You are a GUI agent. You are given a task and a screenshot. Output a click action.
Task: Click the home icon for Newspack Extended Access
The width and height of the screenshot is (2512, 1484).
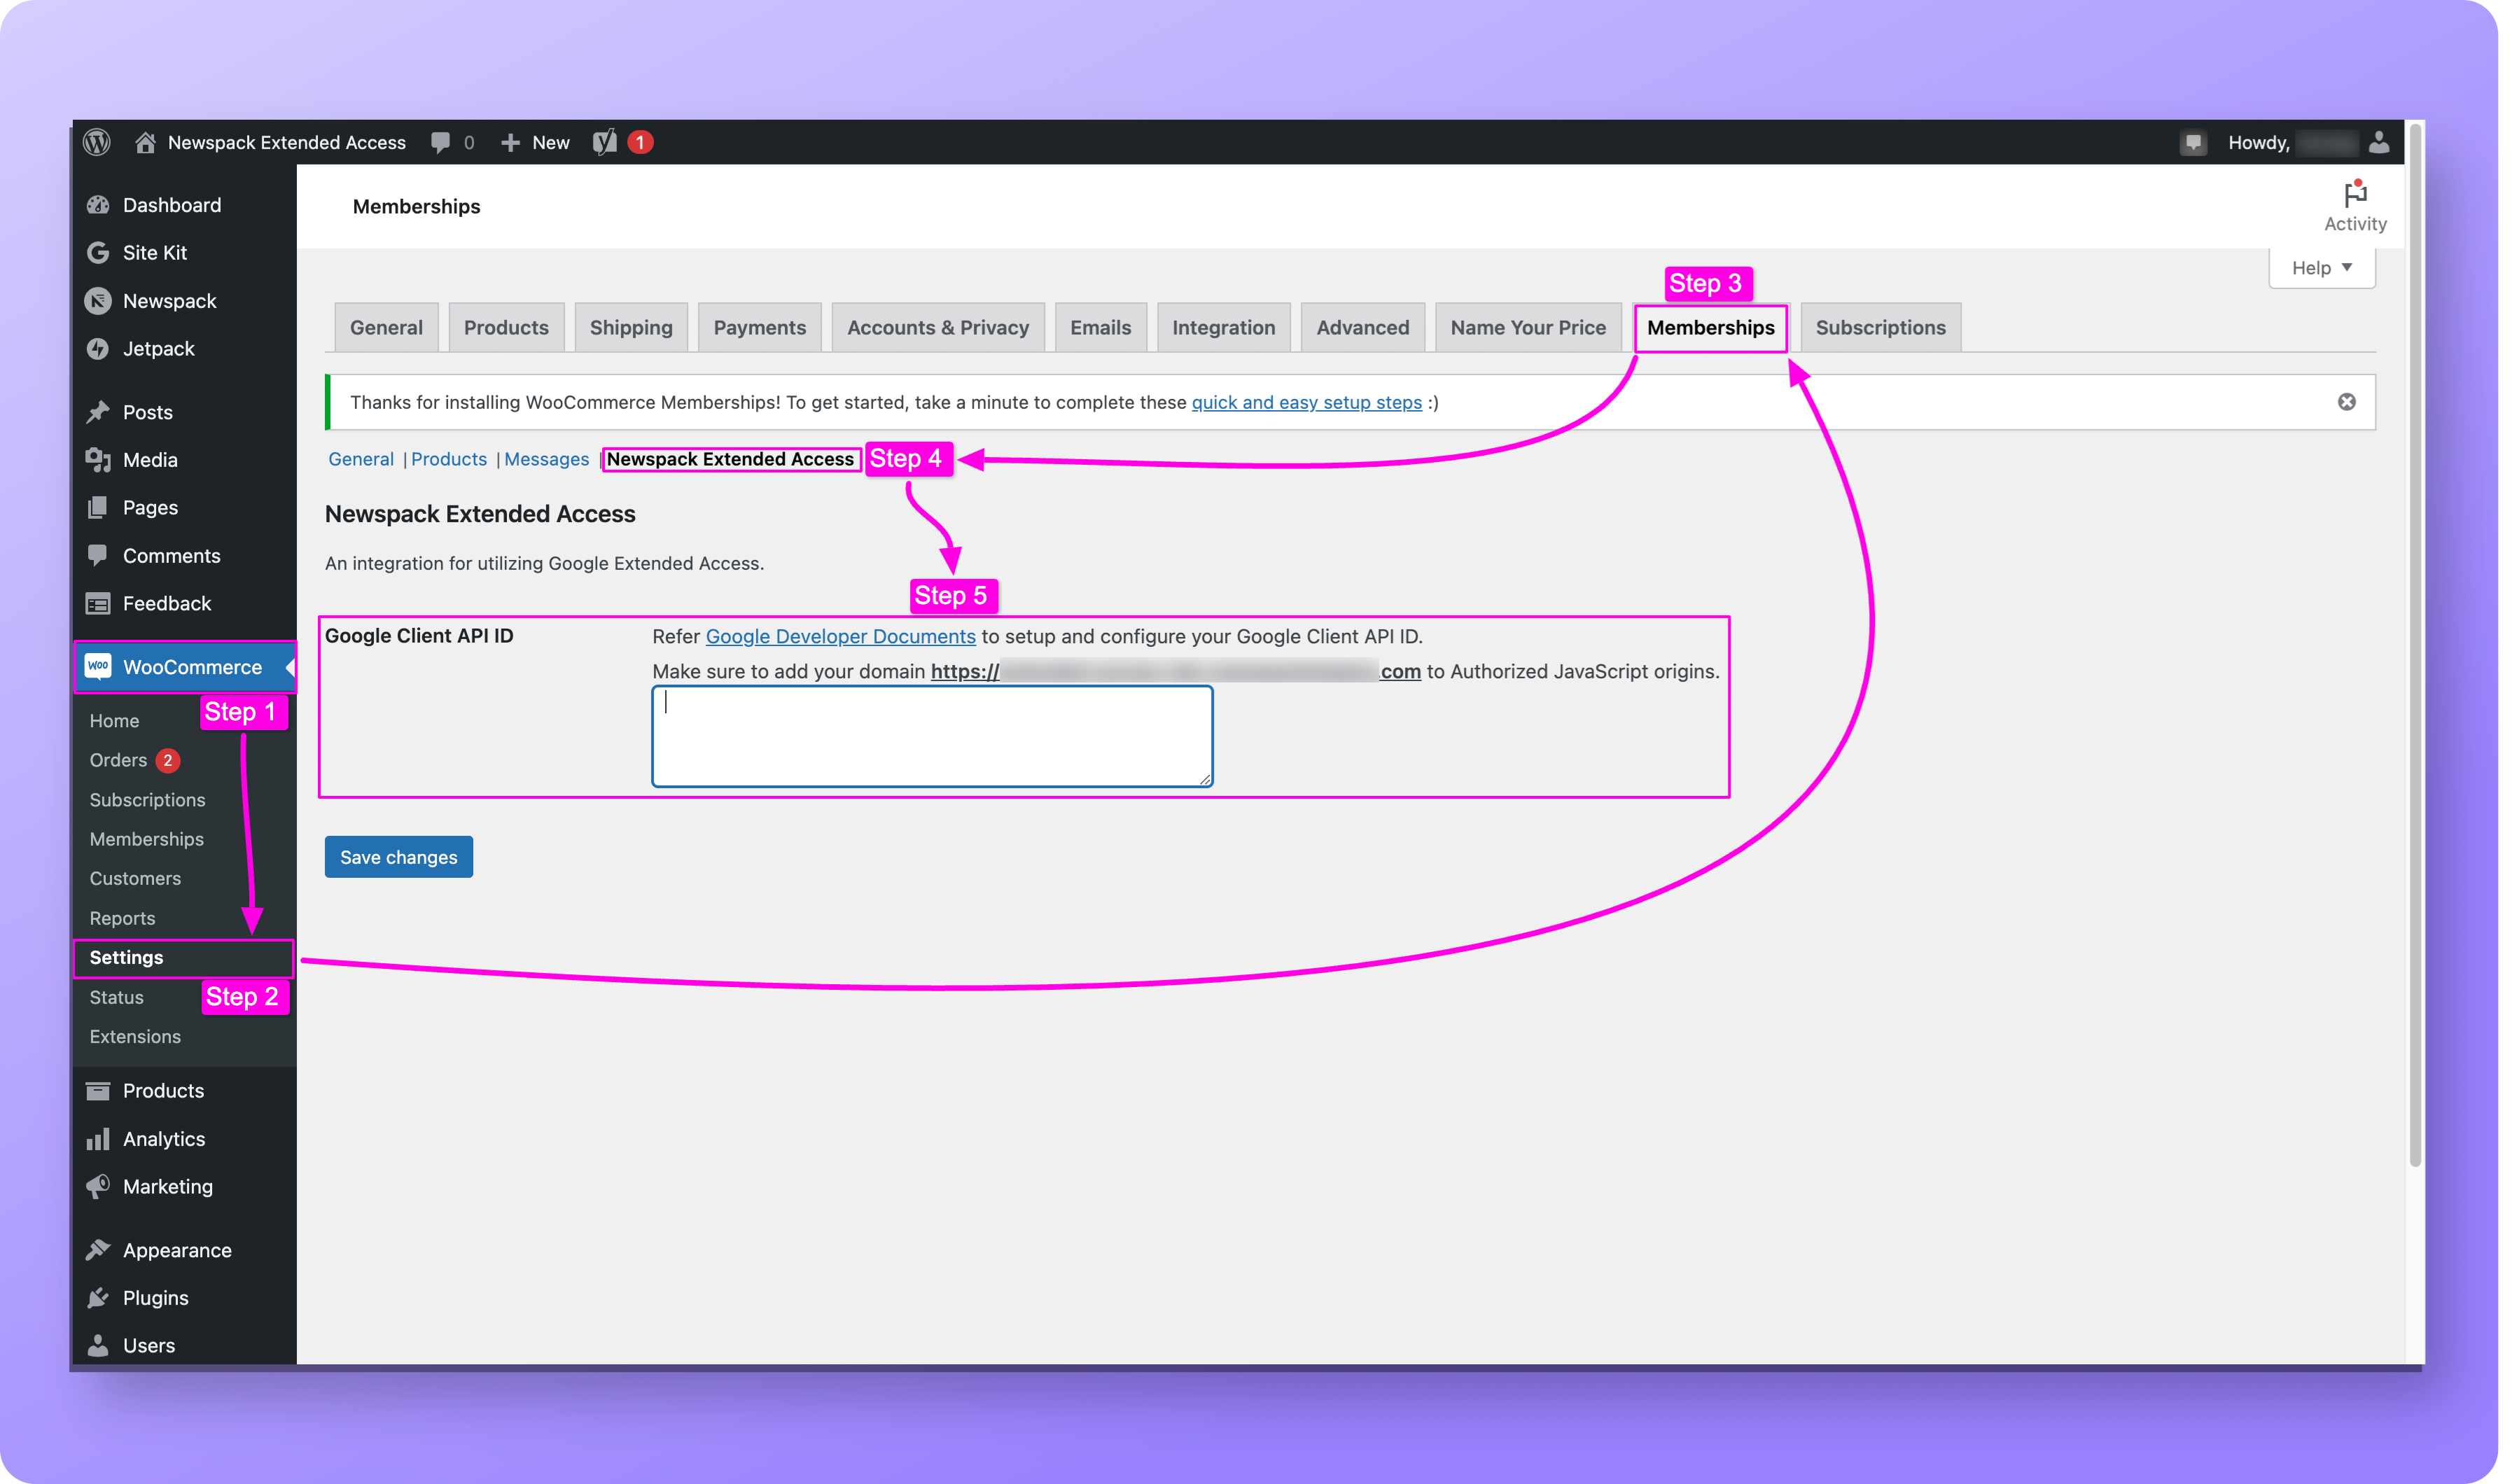pyautogui.click(x=145, y=142)
